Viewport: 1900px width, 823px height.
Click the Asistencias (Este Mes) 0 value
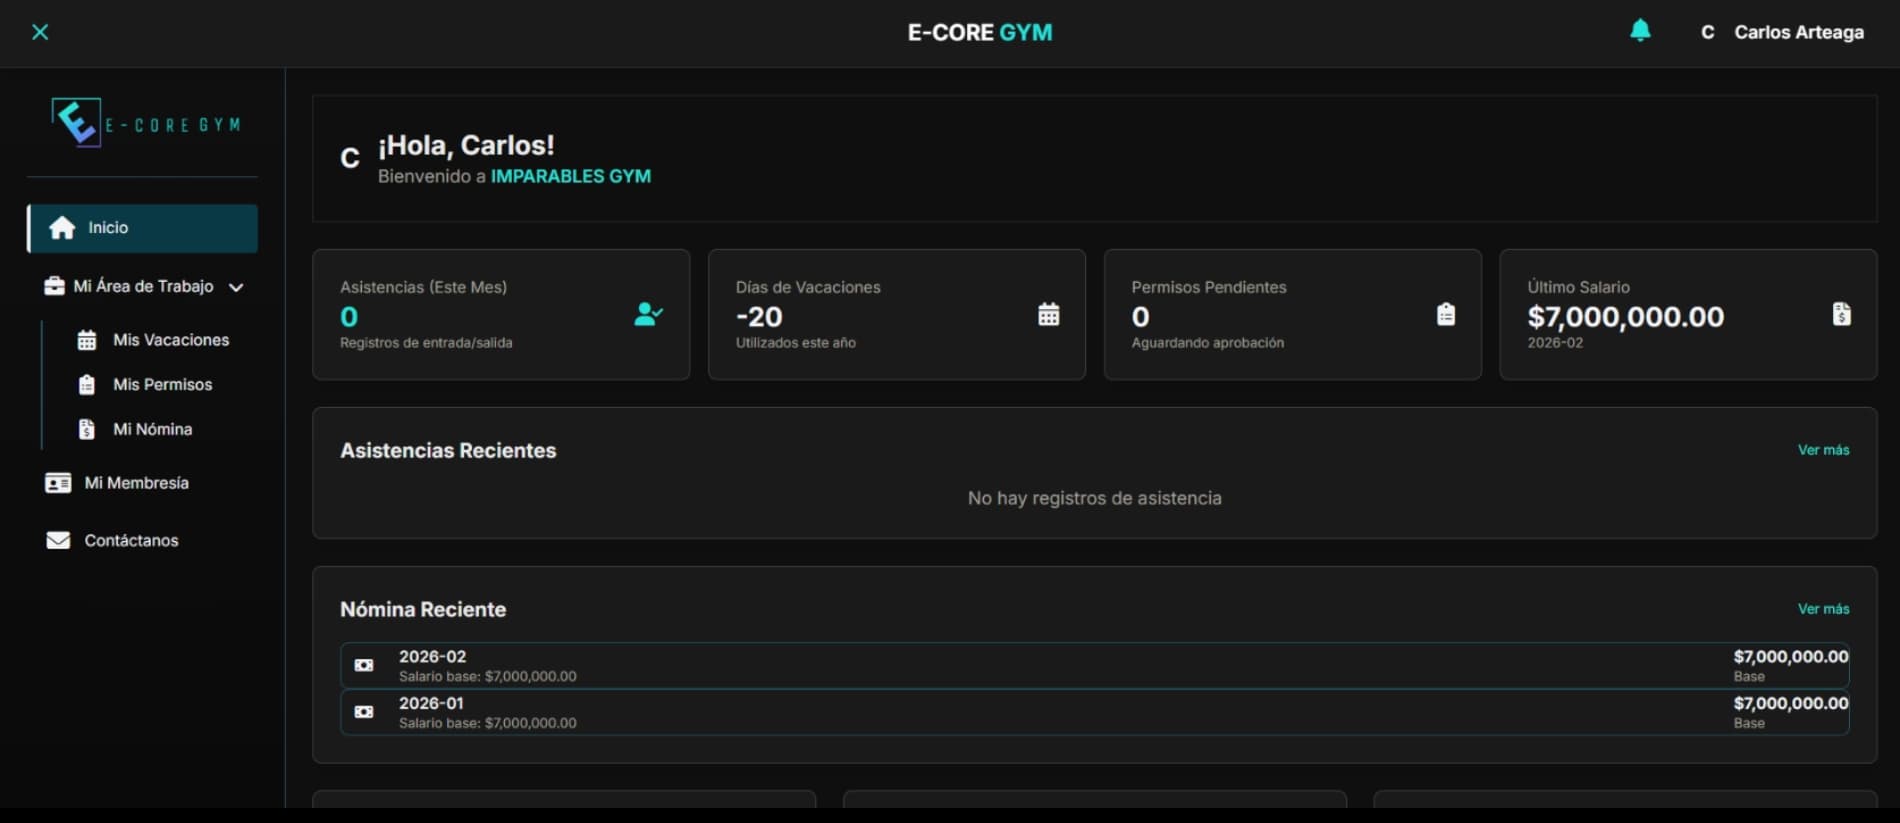point(349,317)
